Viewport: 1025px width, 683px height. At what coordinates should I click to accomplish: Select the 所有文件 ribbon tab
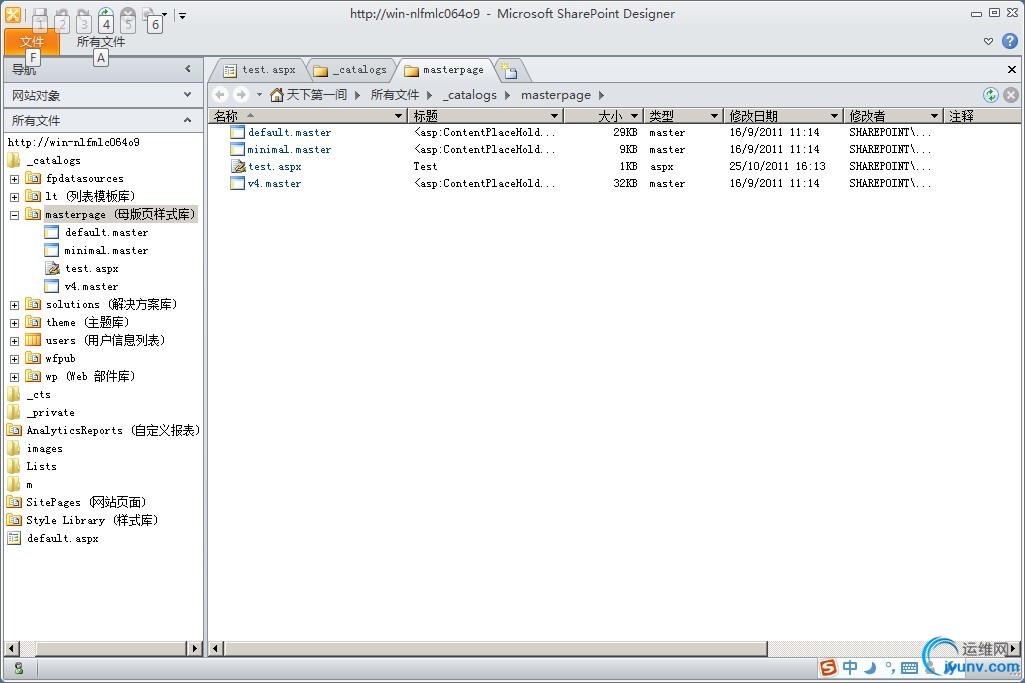point(101,42)
